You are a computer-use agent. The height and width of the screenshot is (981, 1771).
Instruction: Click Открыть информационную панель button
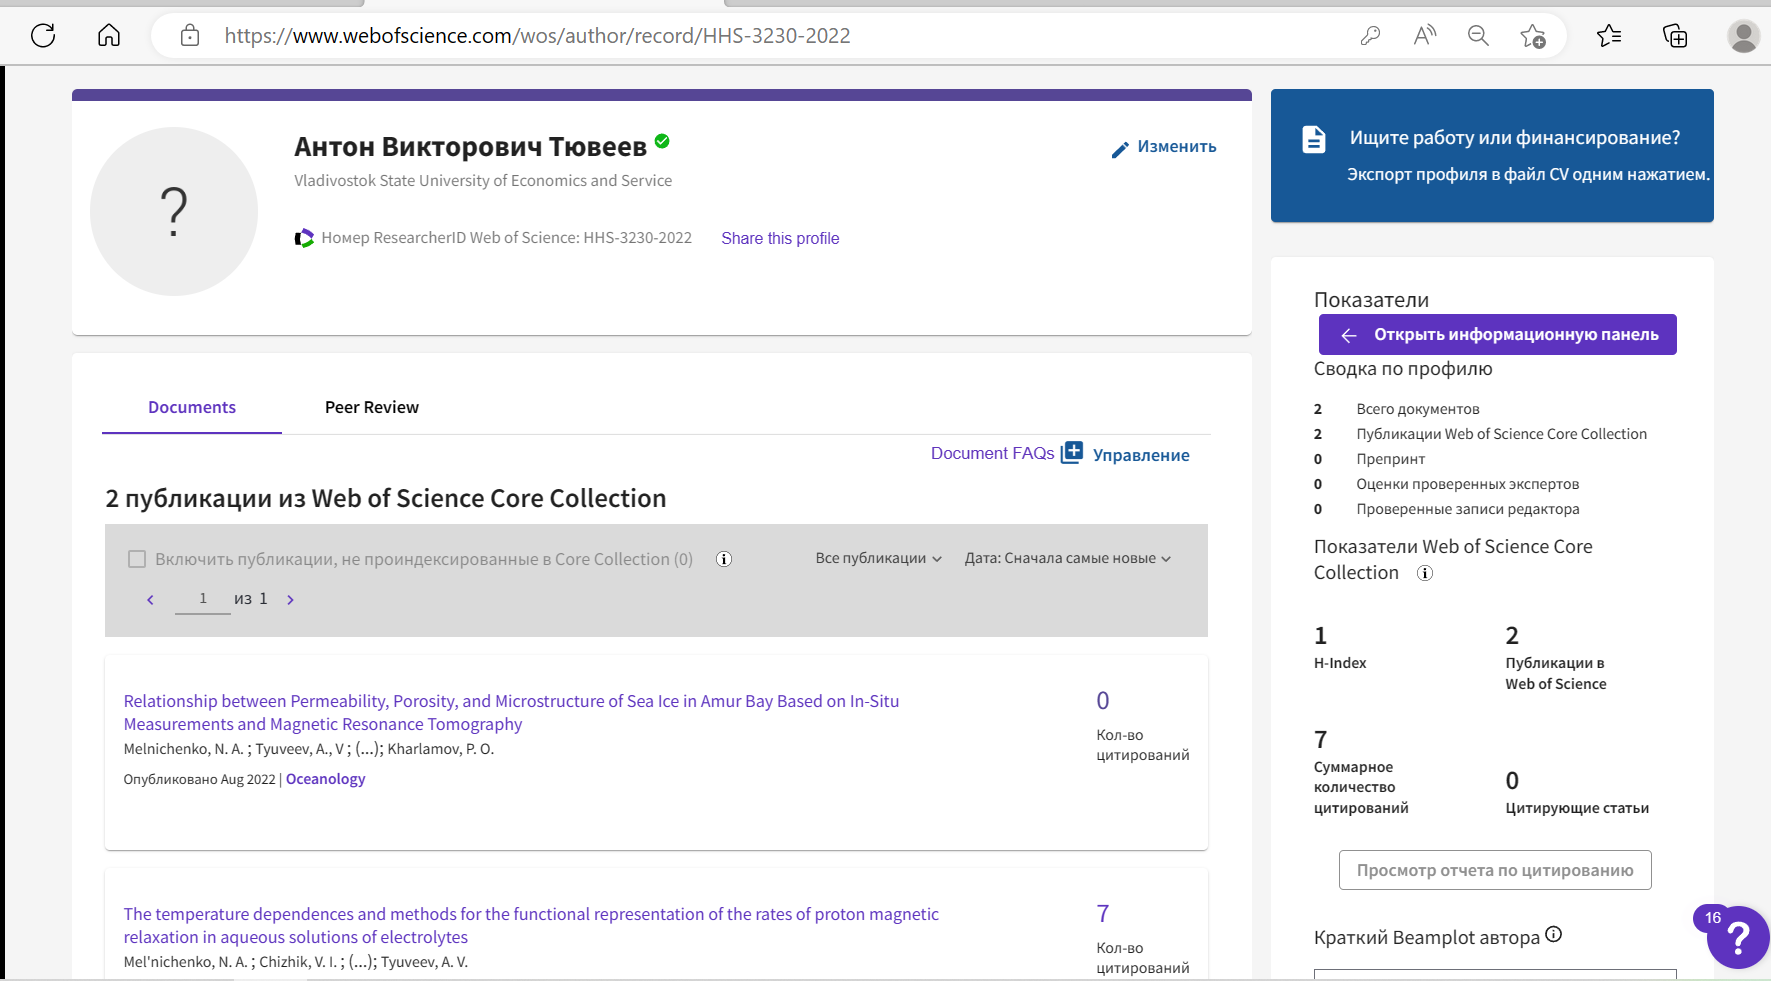(x=1497, y=335)
